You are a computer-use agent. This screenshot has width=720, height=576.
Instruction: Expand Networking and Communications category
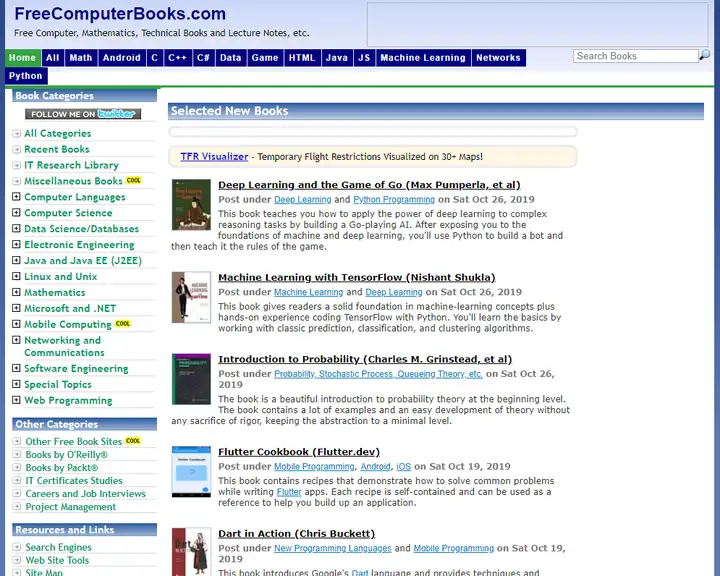click(x=16, y=340)
